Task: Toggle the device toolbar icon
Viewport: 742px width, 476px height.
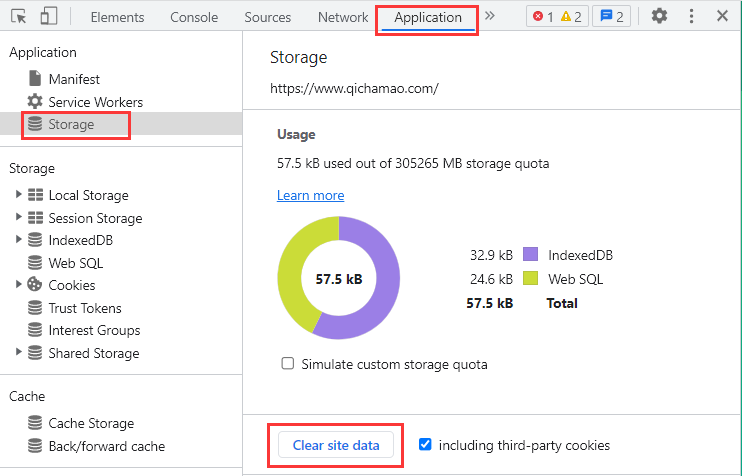Action: point(49,17)
